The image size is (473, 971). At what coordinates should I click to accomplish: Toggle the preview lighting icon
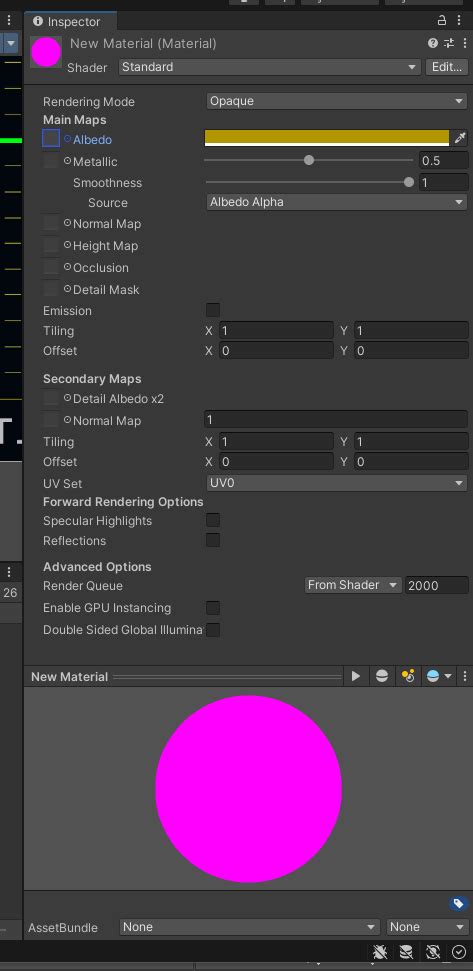click(x=408, y=676)
